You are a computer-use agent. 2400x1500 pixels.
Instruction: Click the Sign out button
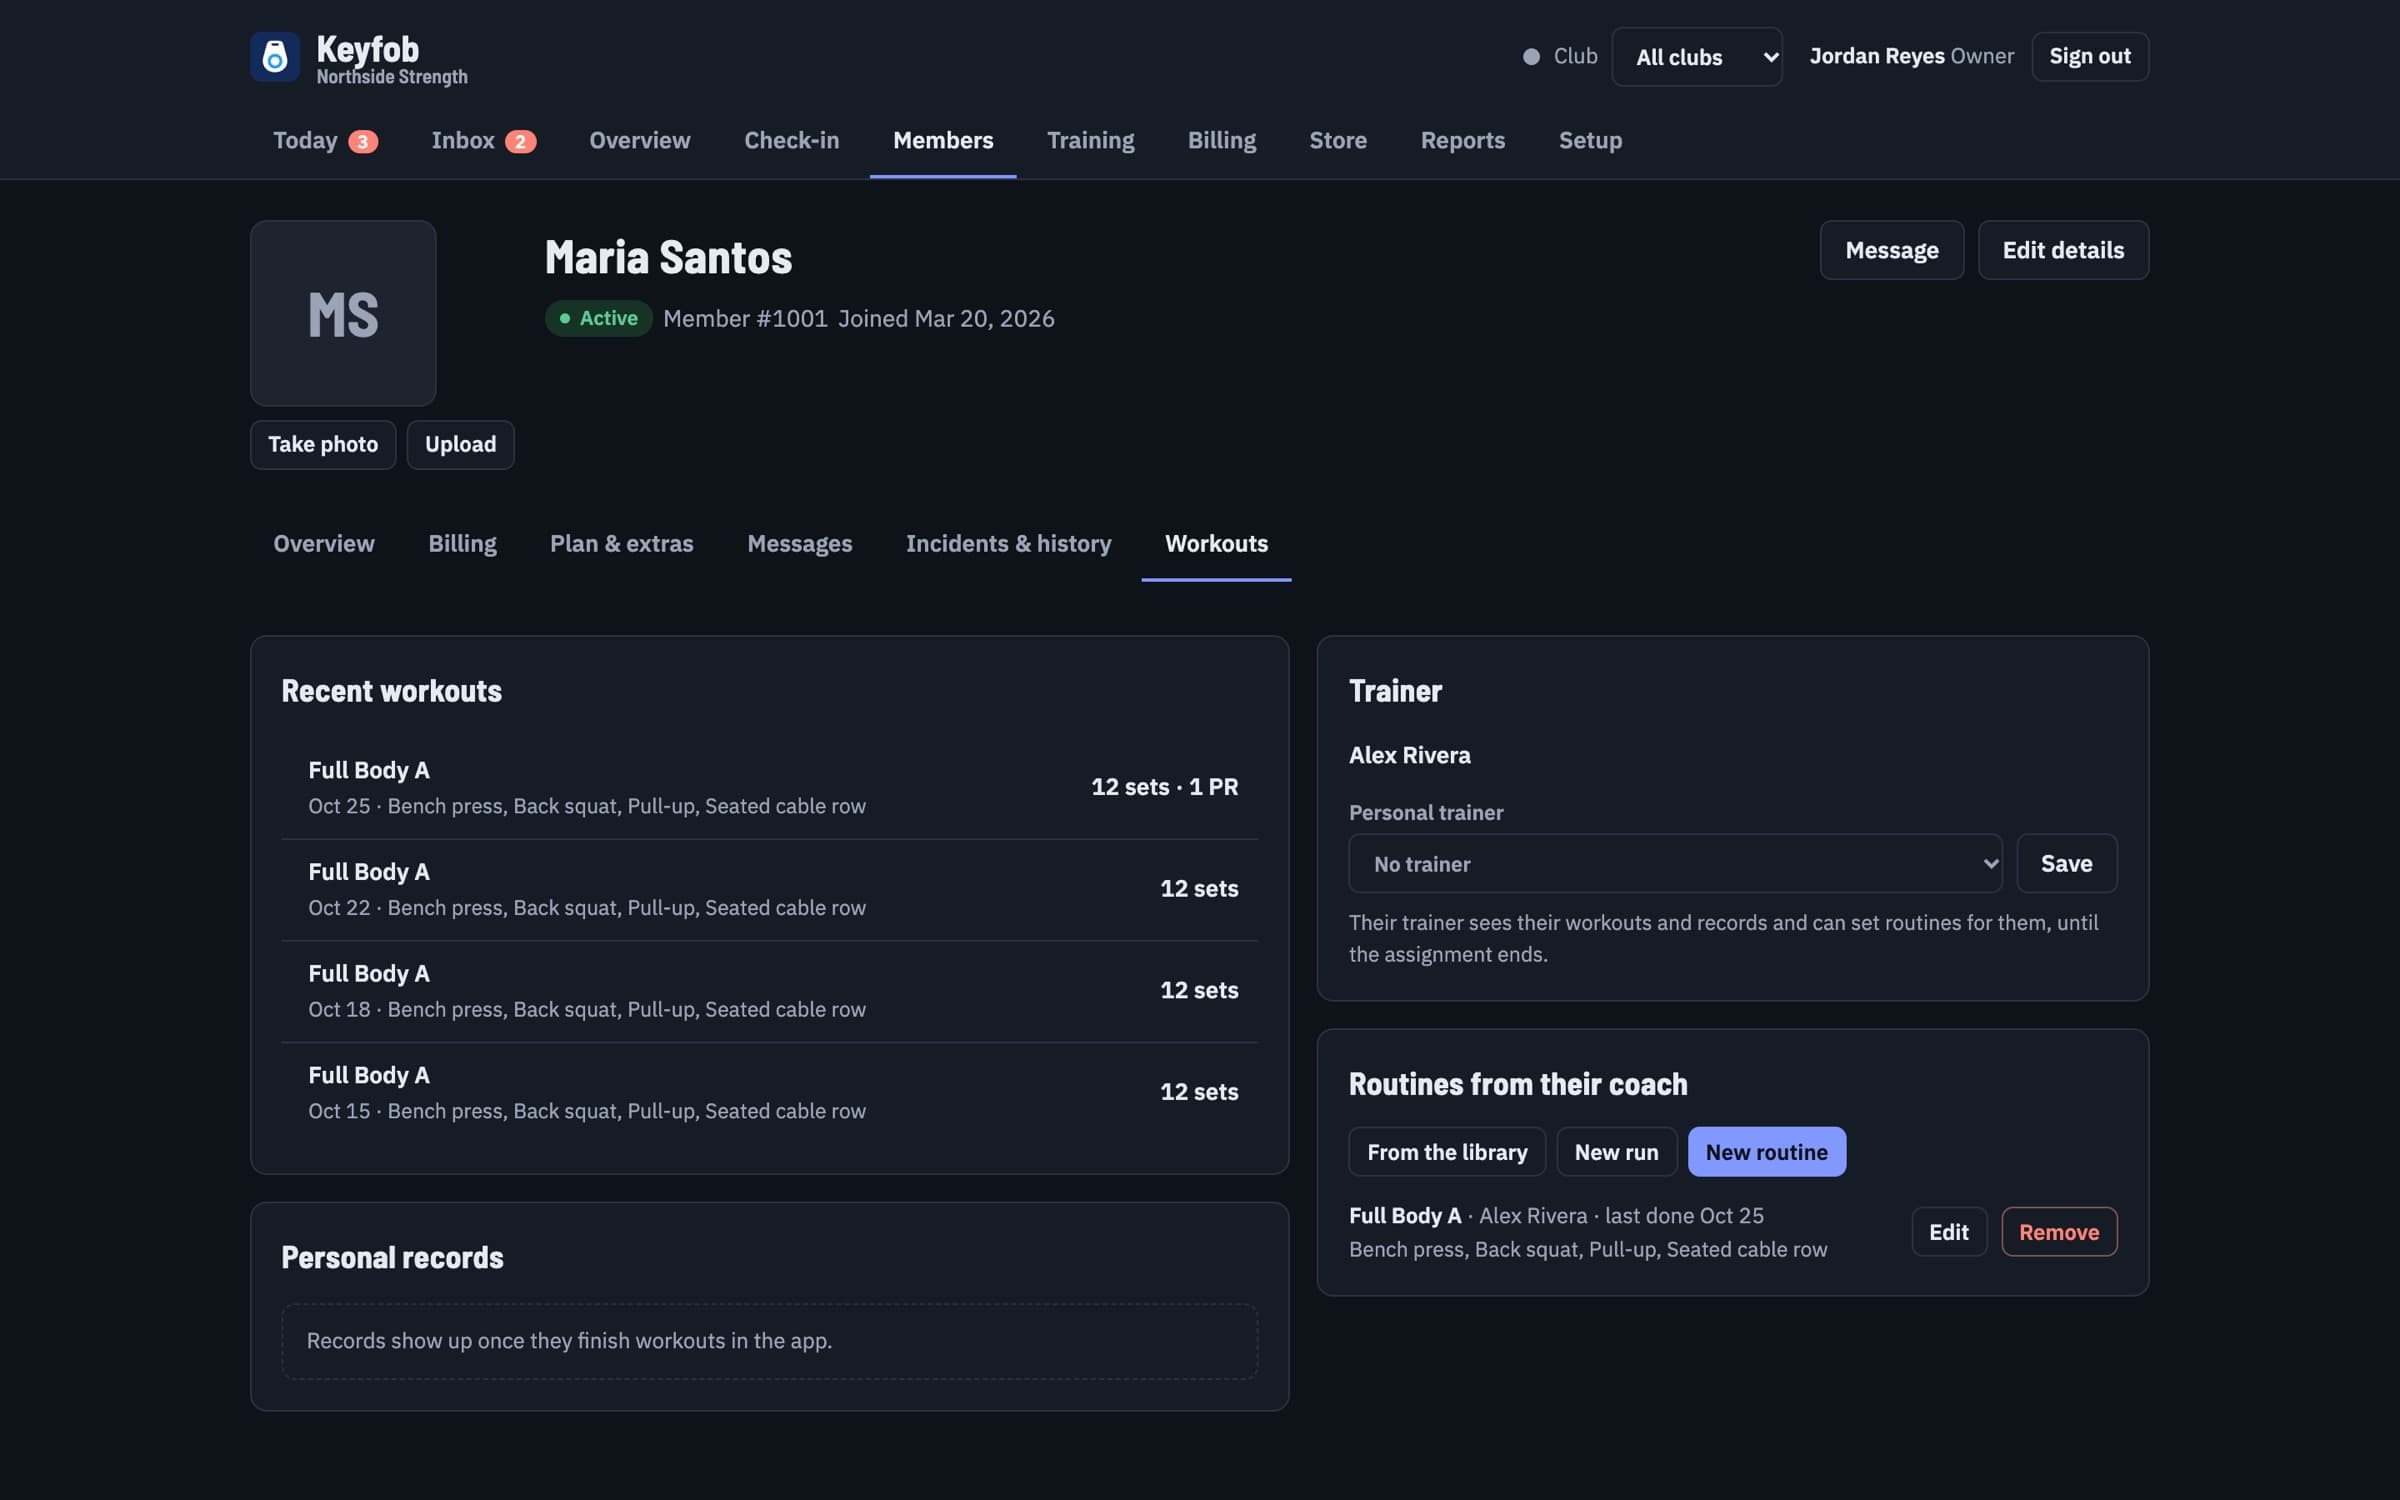coord(2089,56)
